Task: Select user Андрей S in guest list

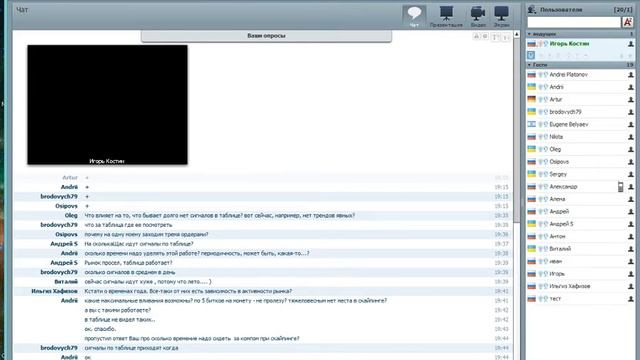Action: pos(561,224)
